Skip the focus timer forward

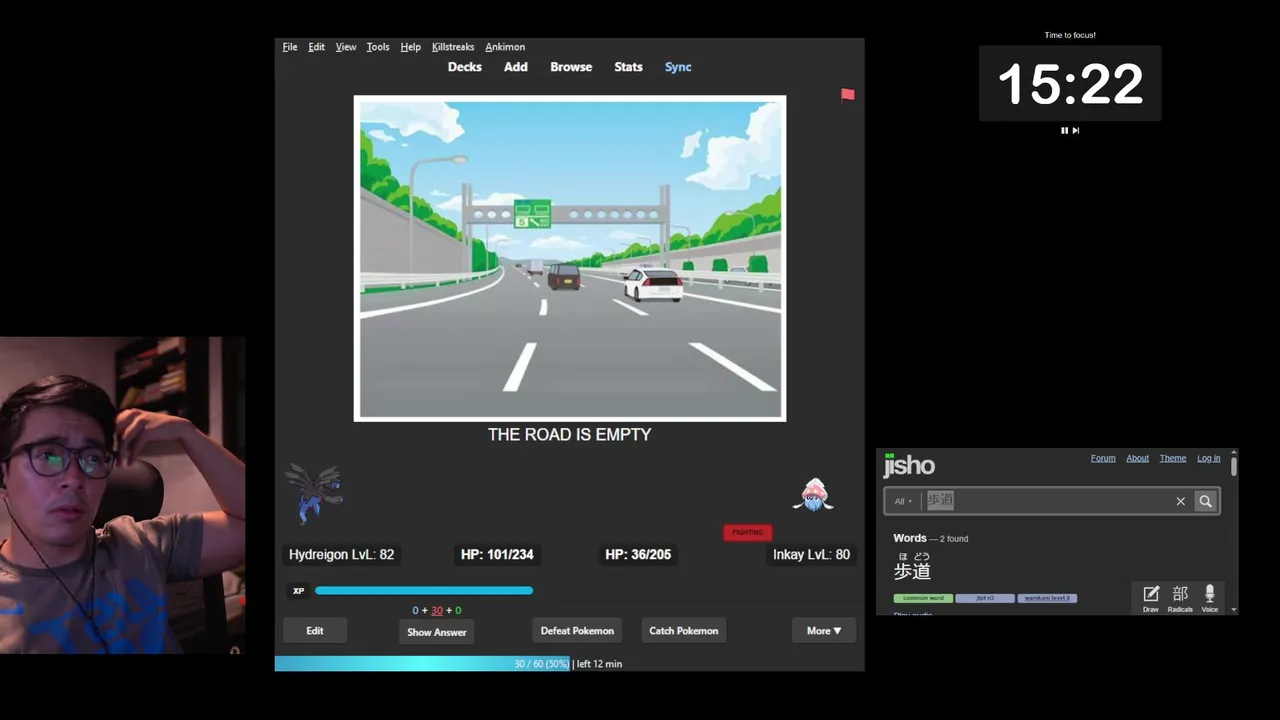(x=1076, y=130)
